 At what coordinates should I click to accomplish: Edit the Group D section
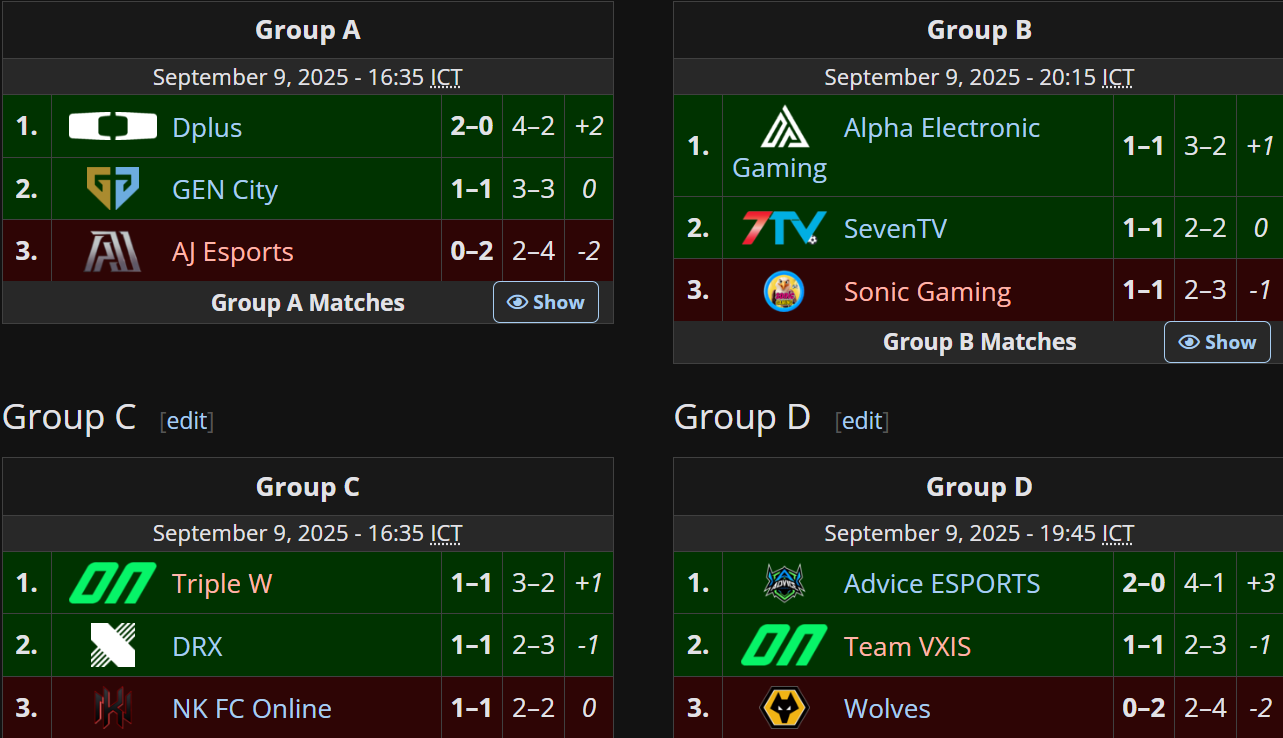tap(862, 421)
